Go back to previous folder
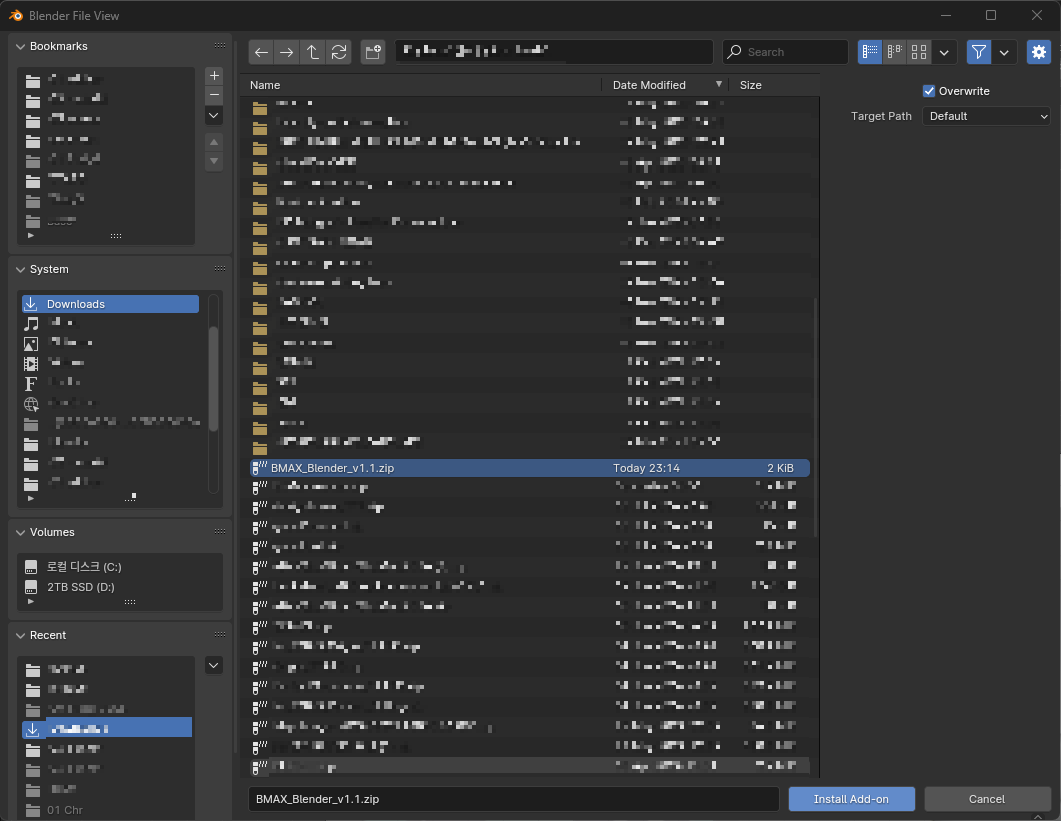 coord(261,52)
